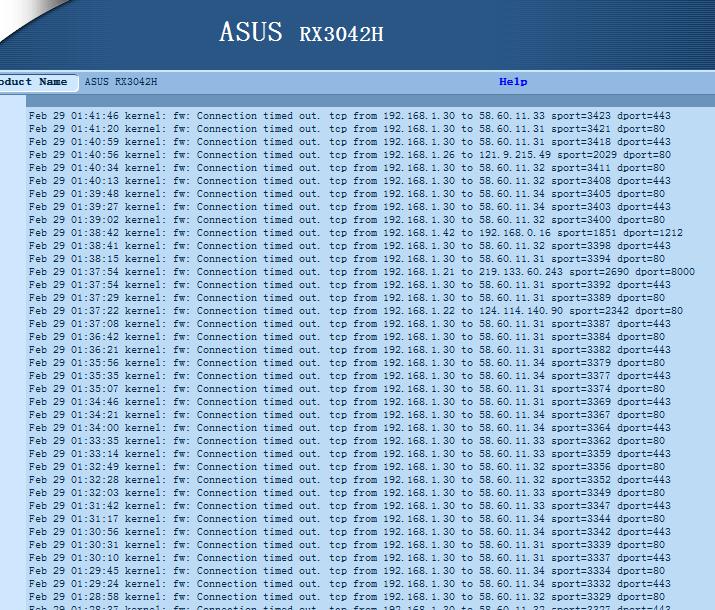The height and width of the screenshot is (610, 715).
Task: Select the log entry at 01:34:00
Action: (350, 428)
